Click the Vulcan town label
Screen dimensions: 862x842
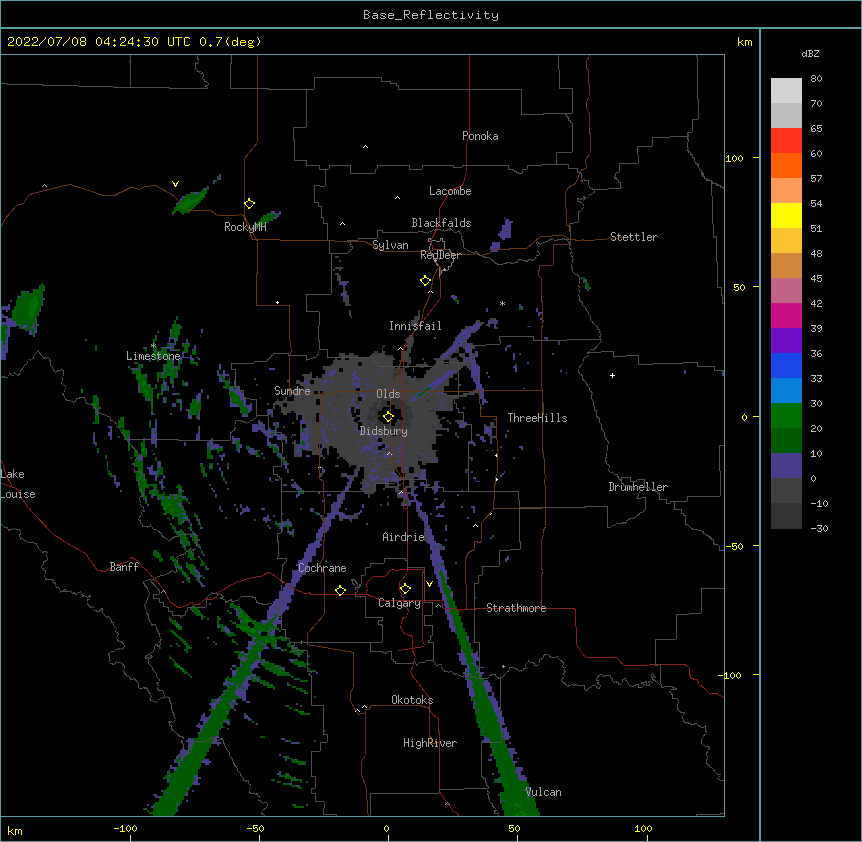[x=543, y=792]
